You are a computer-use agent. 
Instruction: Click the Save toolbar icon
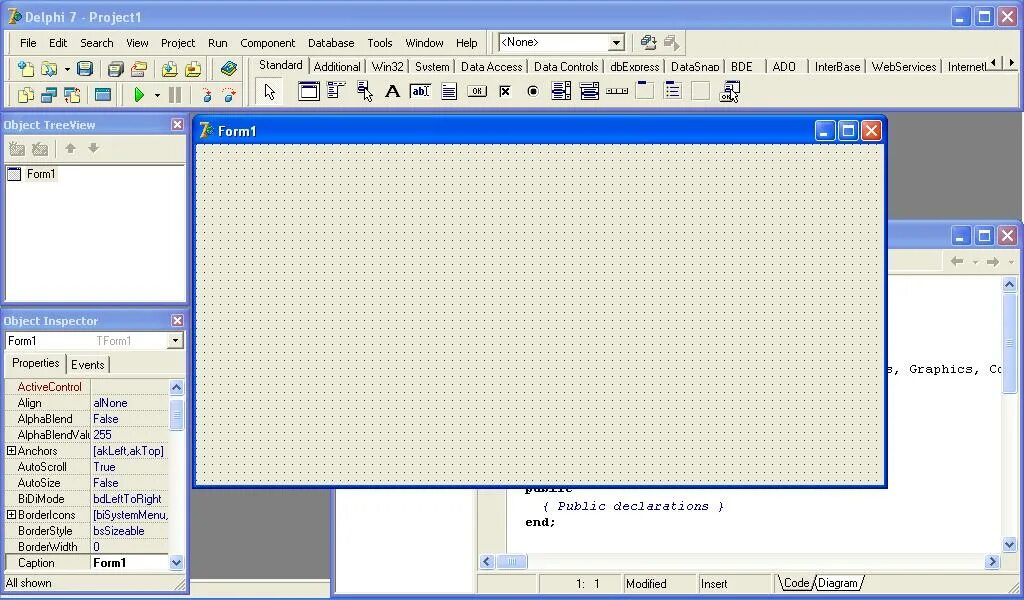point(85,69)
